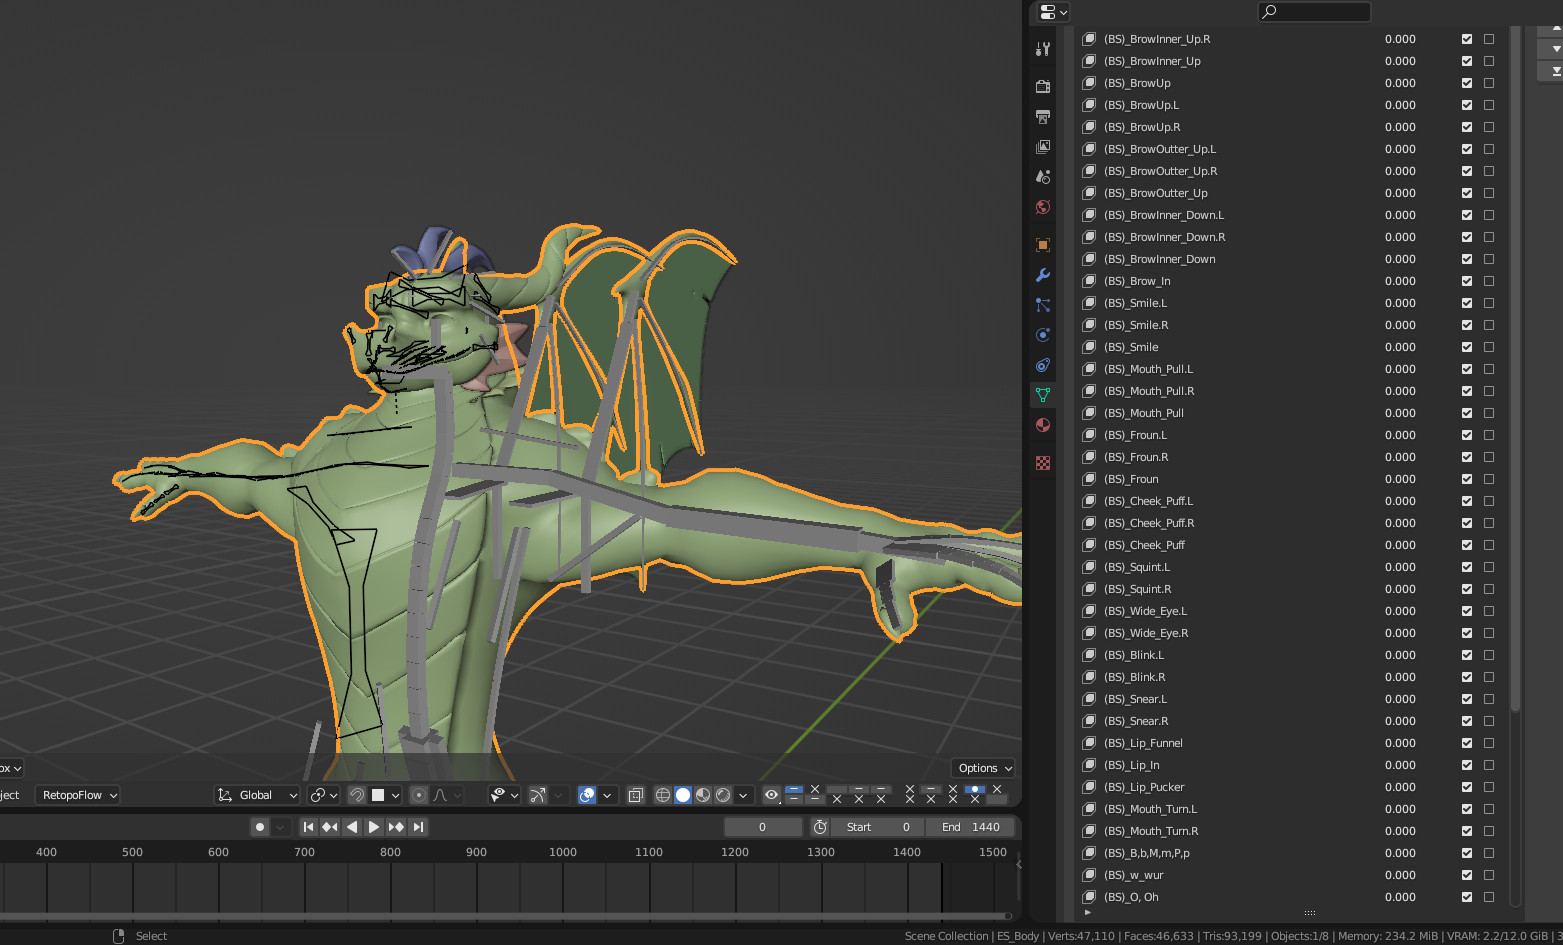Open viewport shading options dropdown
This screenshot has width=1563, height=945.
743,795
